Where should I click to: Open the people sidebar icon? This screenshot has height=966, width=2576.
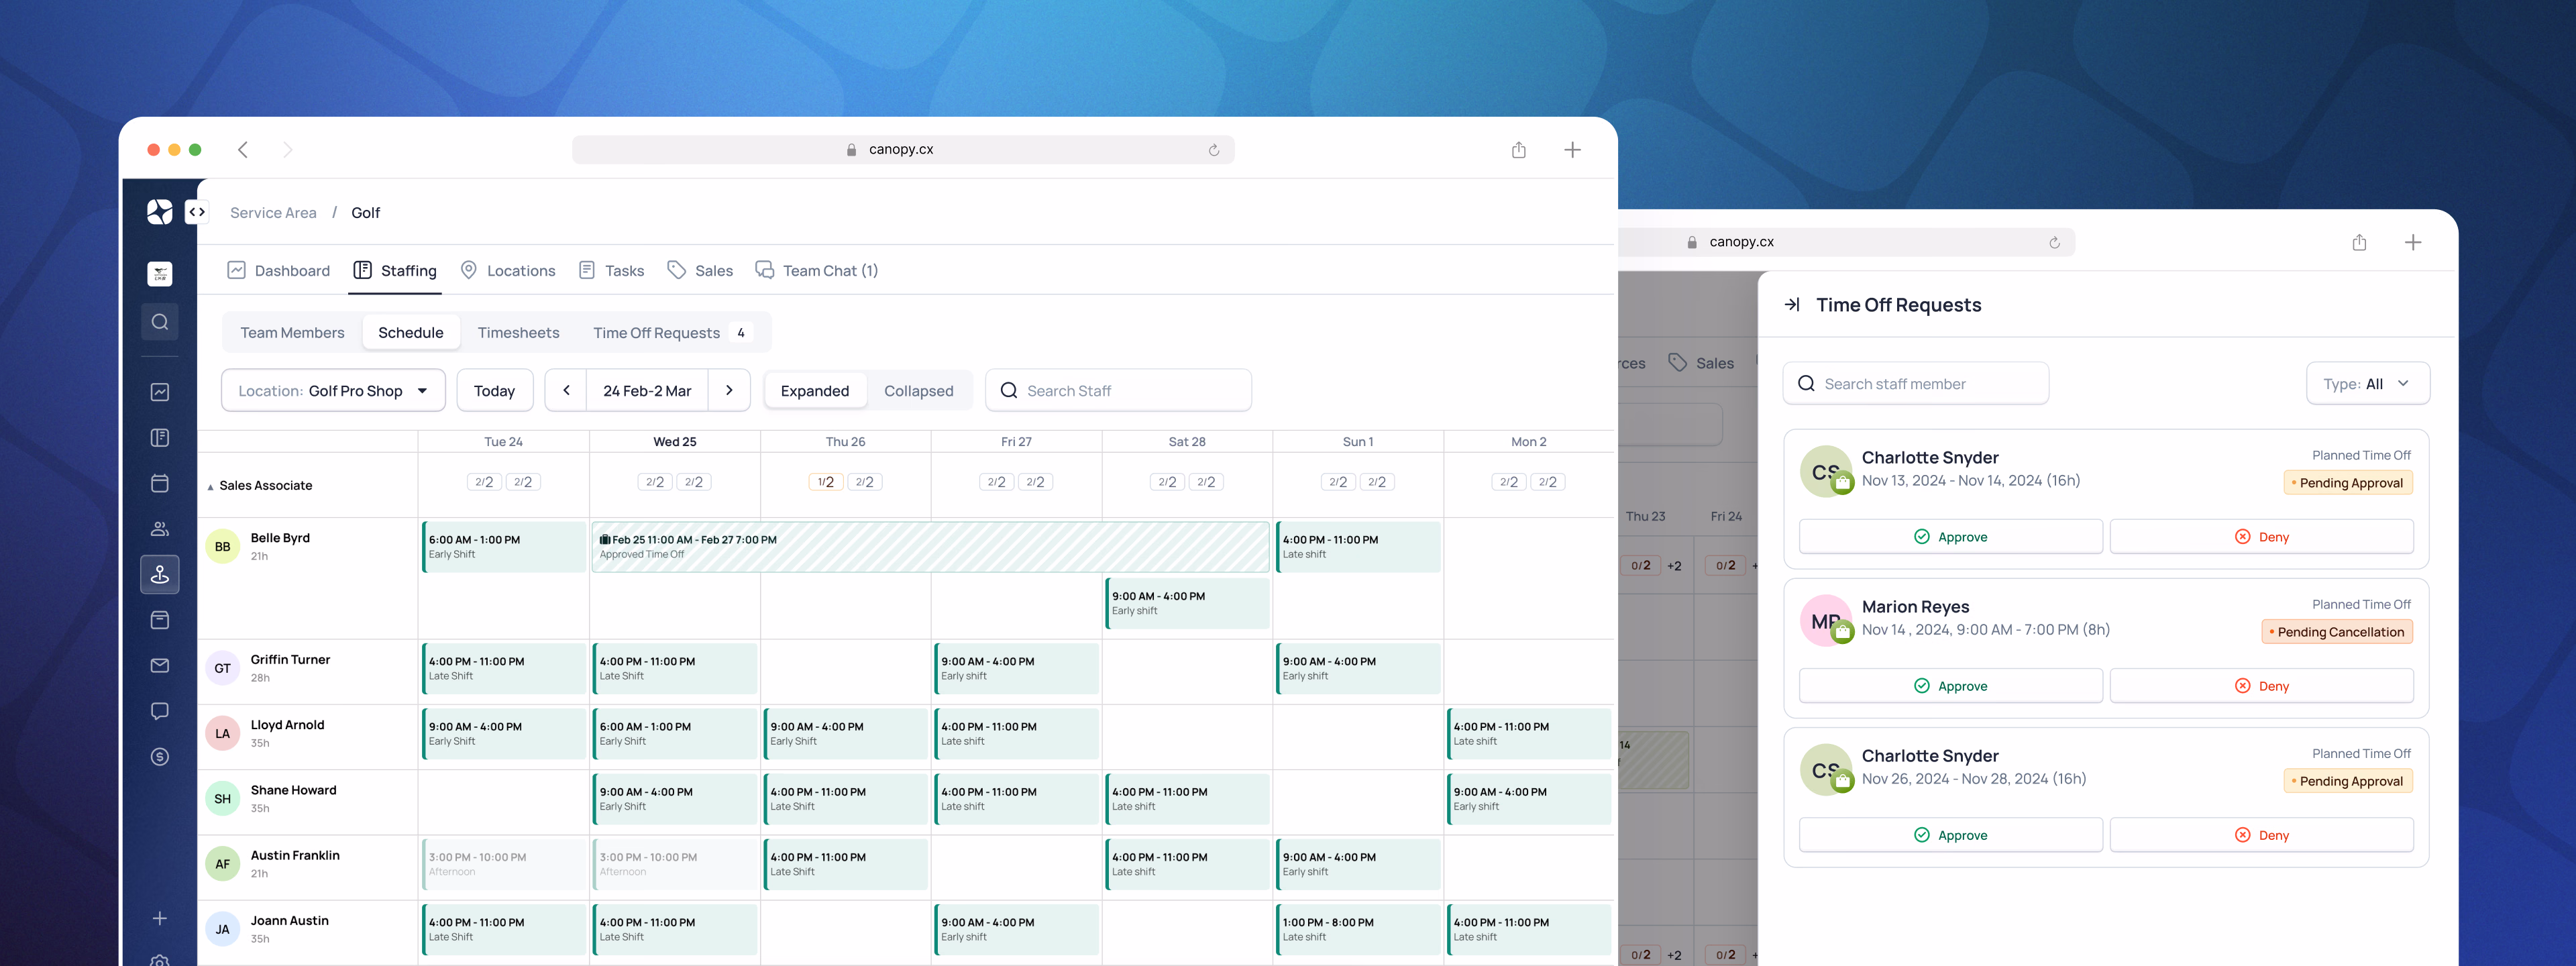coord(160,529)
